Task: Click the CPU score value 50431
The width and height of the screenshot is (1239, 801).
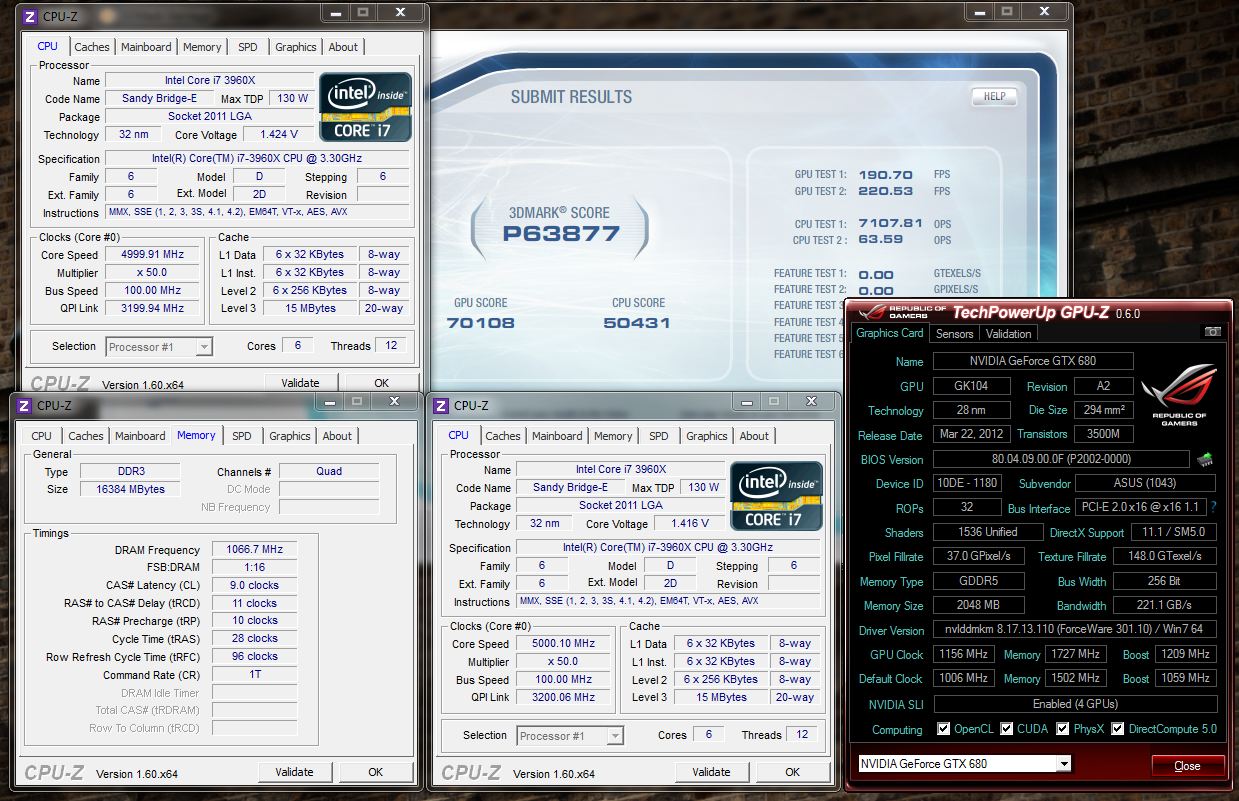Action: coord(637,323)
